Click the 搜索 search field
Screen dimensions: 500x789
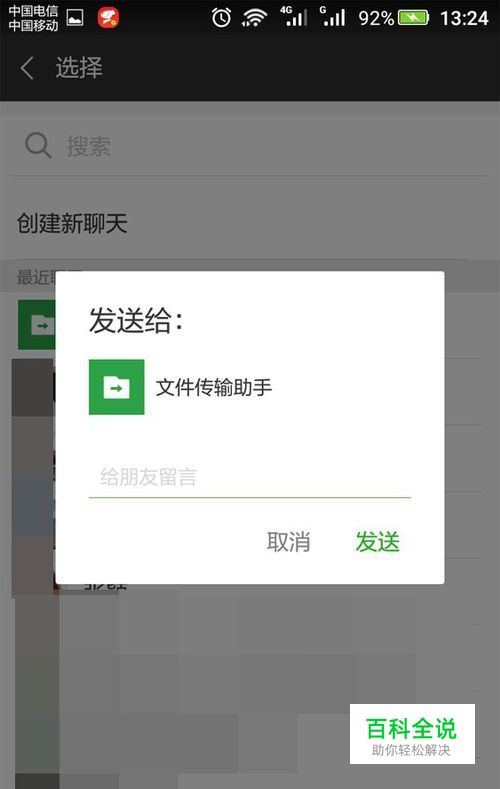click(249, 146)
